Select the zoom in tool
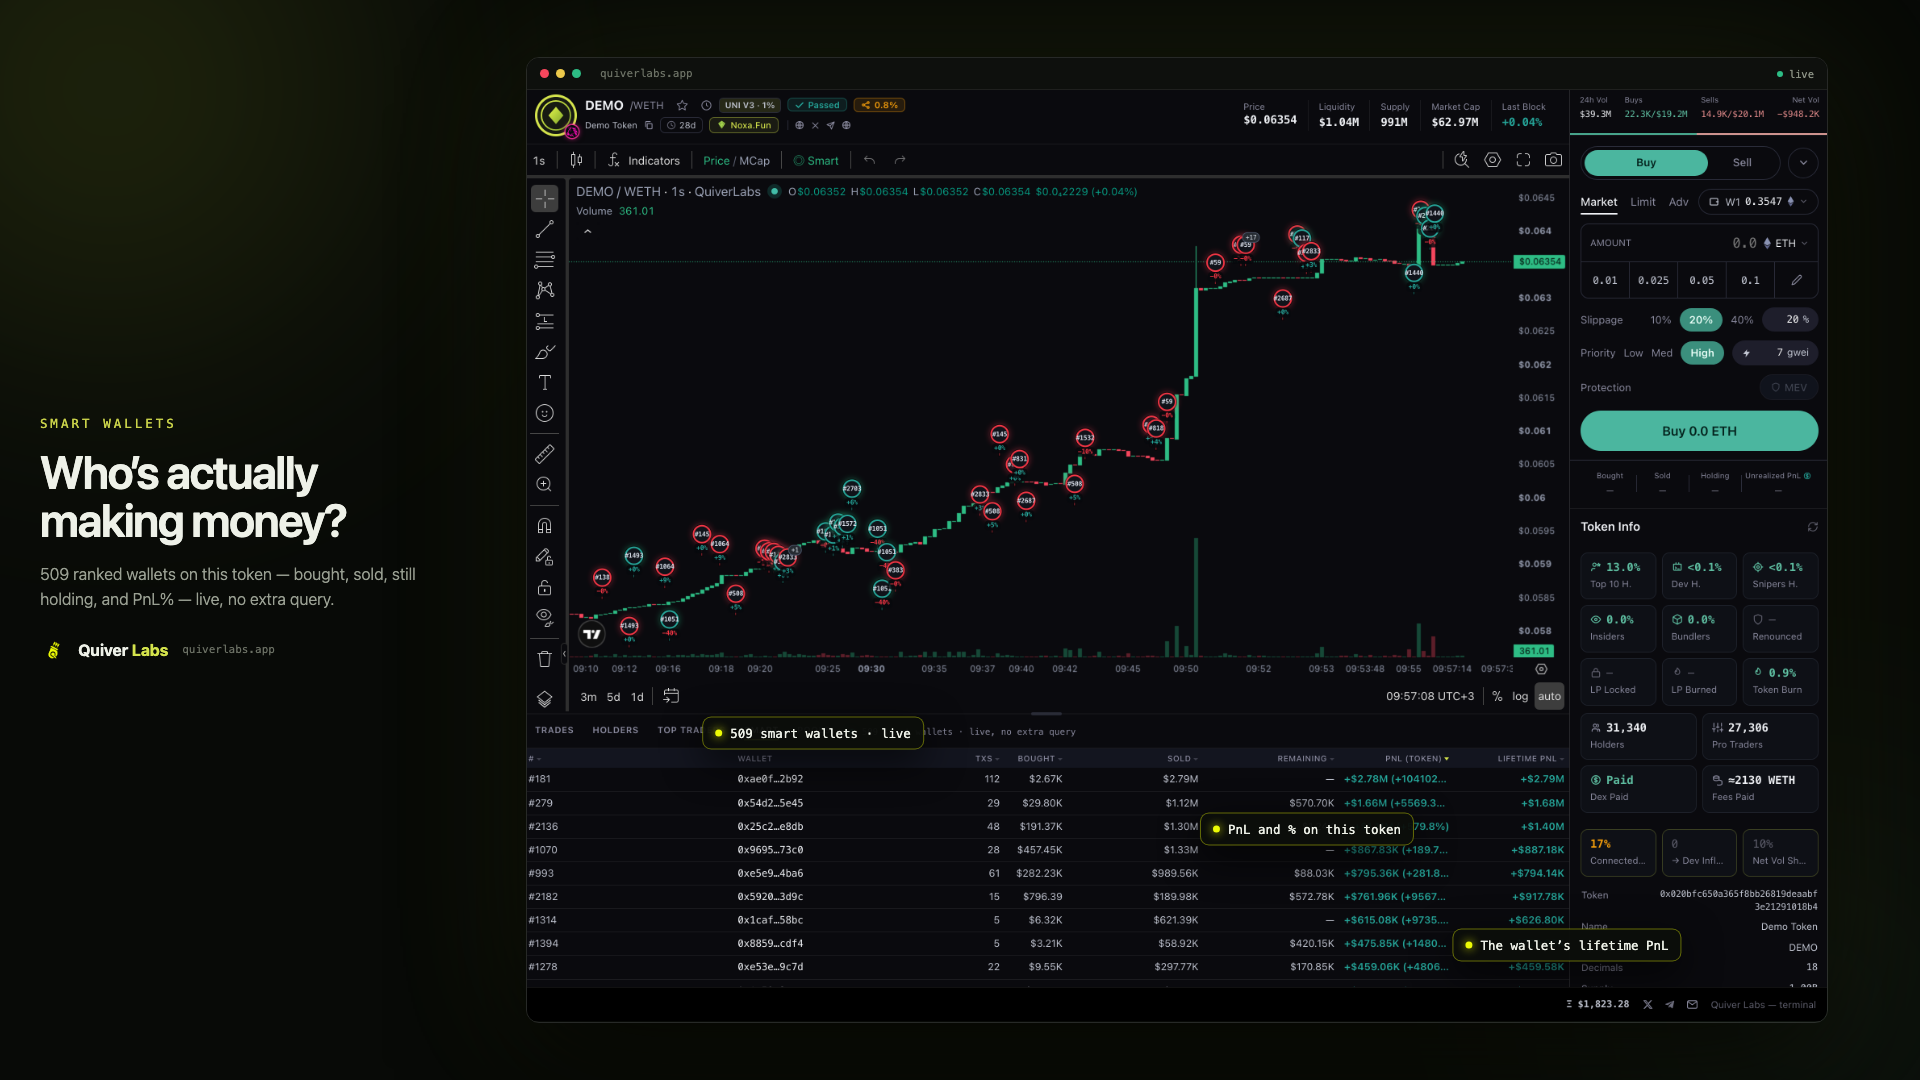This screenshot has height=1080, width=1920. click(544, 484)
